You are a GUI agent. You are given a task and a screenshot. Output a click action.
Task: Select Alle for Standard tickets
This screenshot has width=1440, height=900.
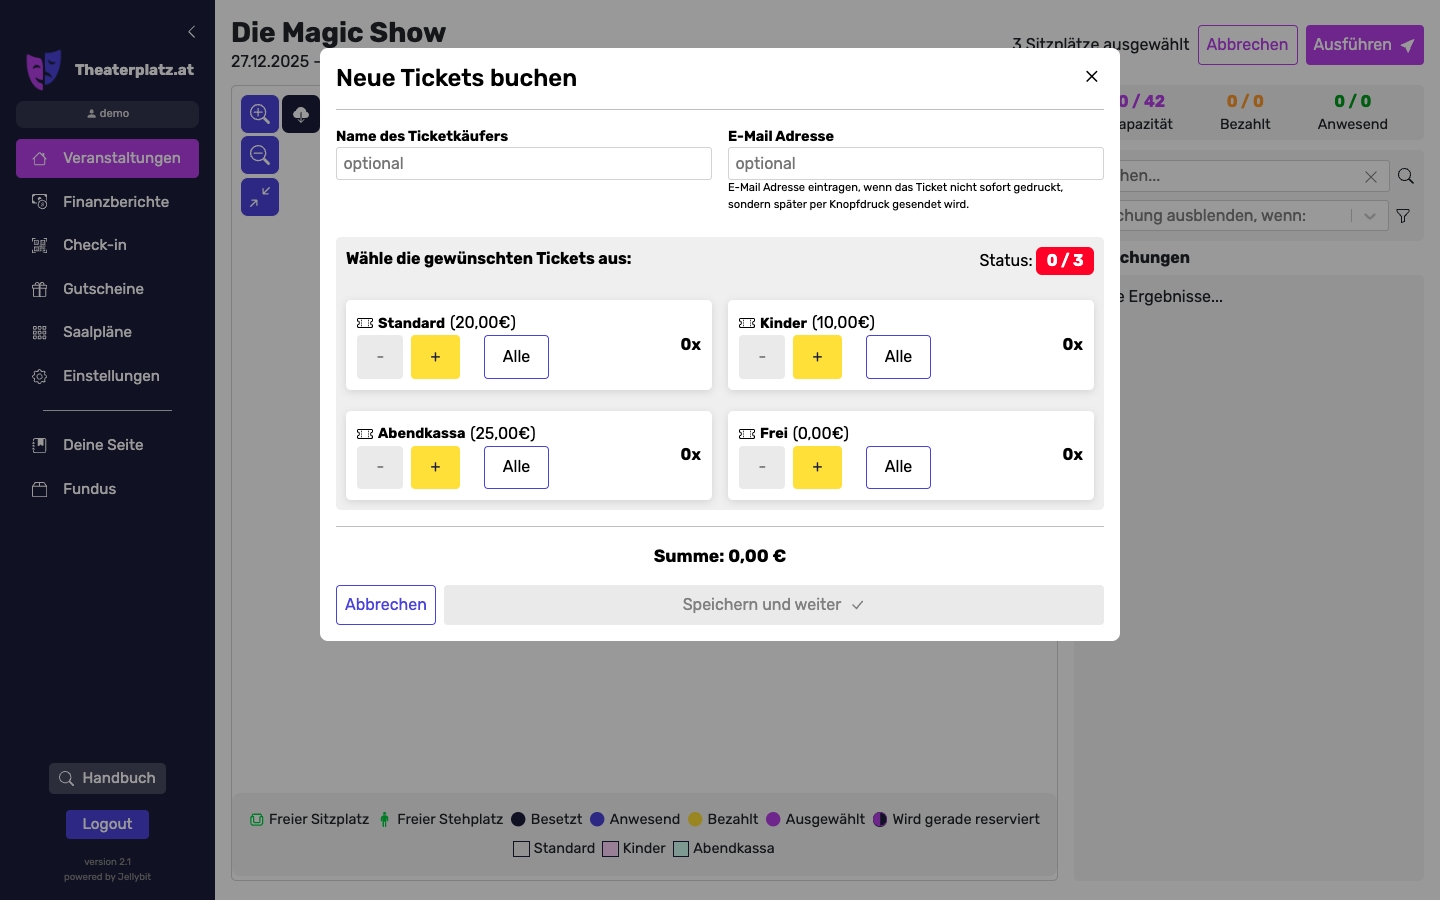tap(516, 357)
